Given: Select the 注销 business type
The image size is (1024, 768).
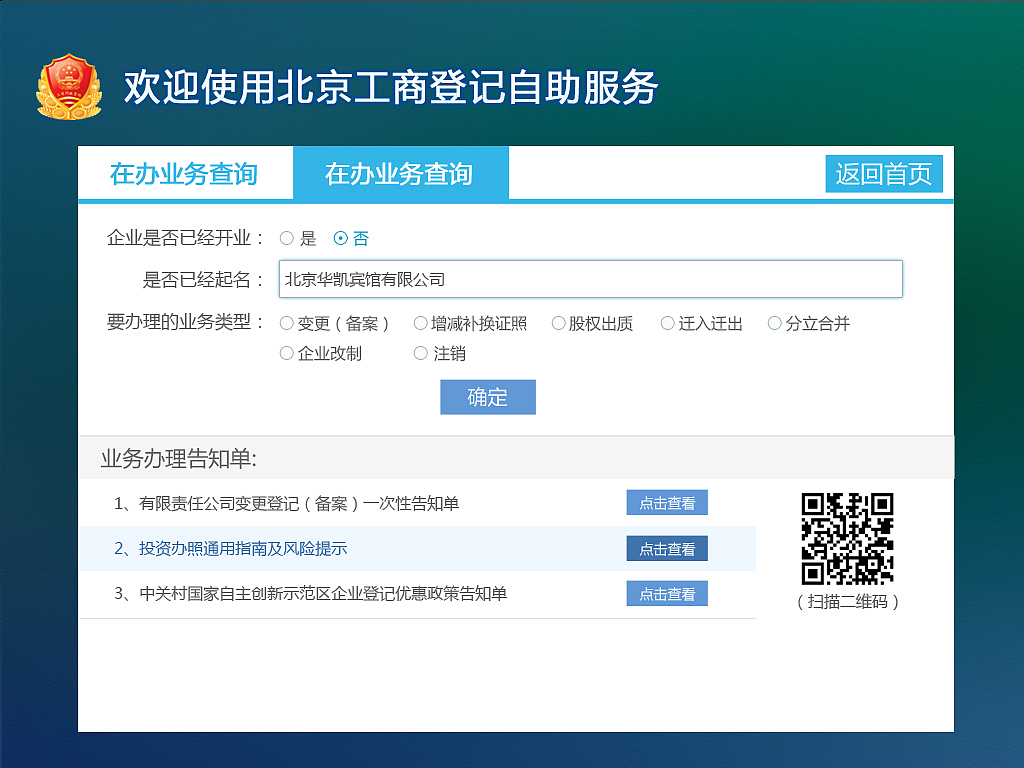Looking at the screenshot, I should point(421,353).
